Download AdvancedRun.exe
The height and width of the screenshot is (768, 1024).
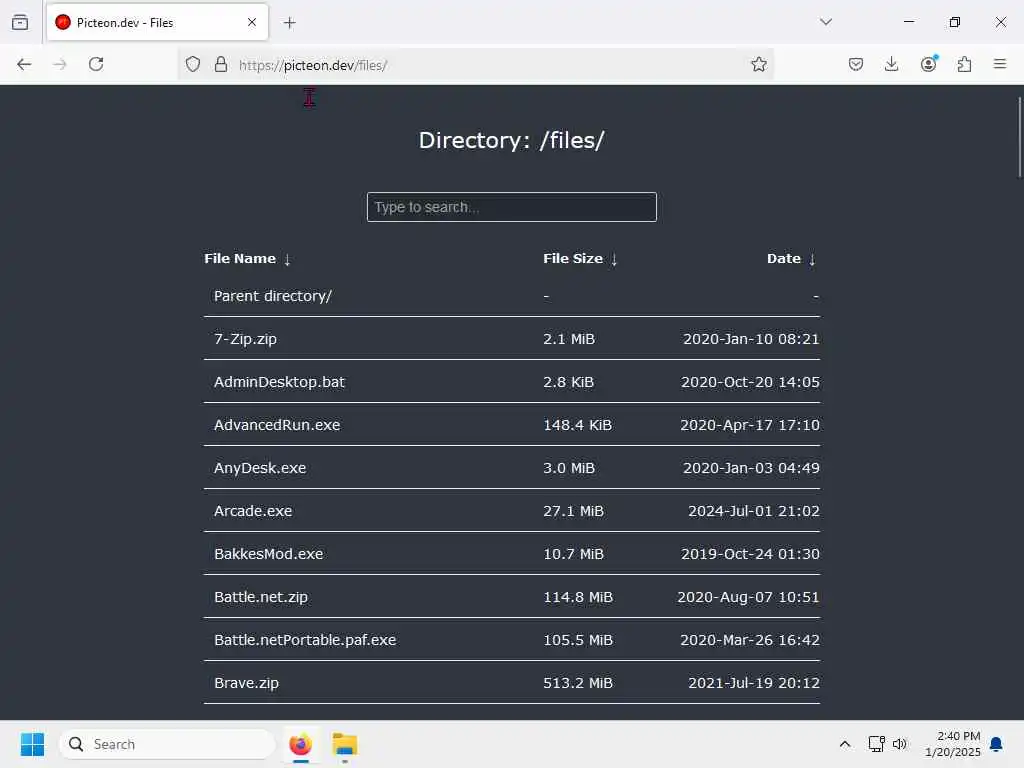[277, 425]
